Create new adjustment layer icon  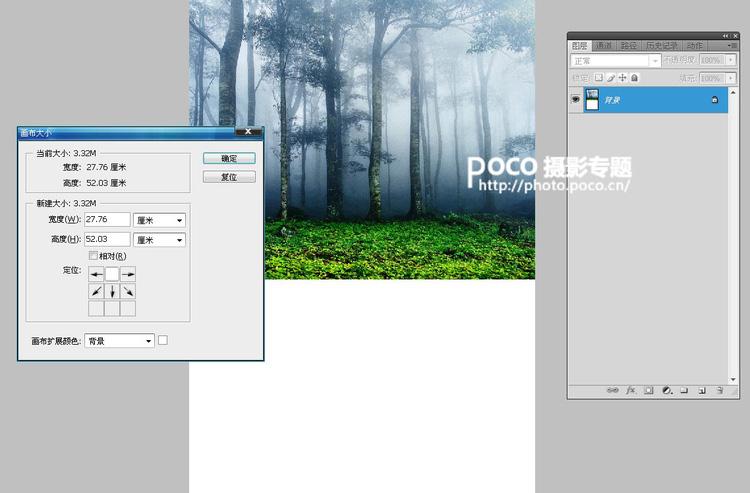(666, 391)
